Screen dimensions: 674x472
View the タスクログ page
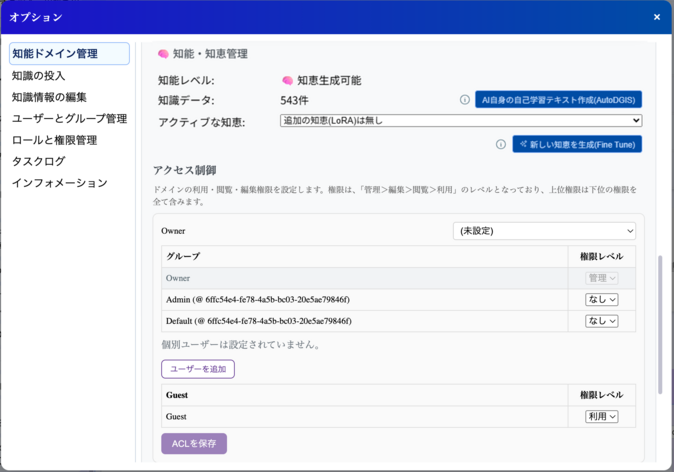(x=38, y=162)
